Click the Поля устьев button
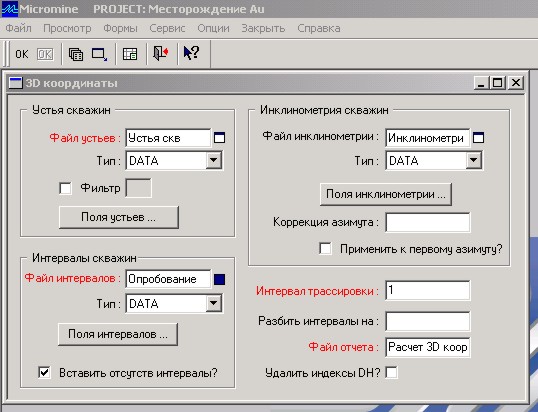538x412 pixels. tap(119, 217)
